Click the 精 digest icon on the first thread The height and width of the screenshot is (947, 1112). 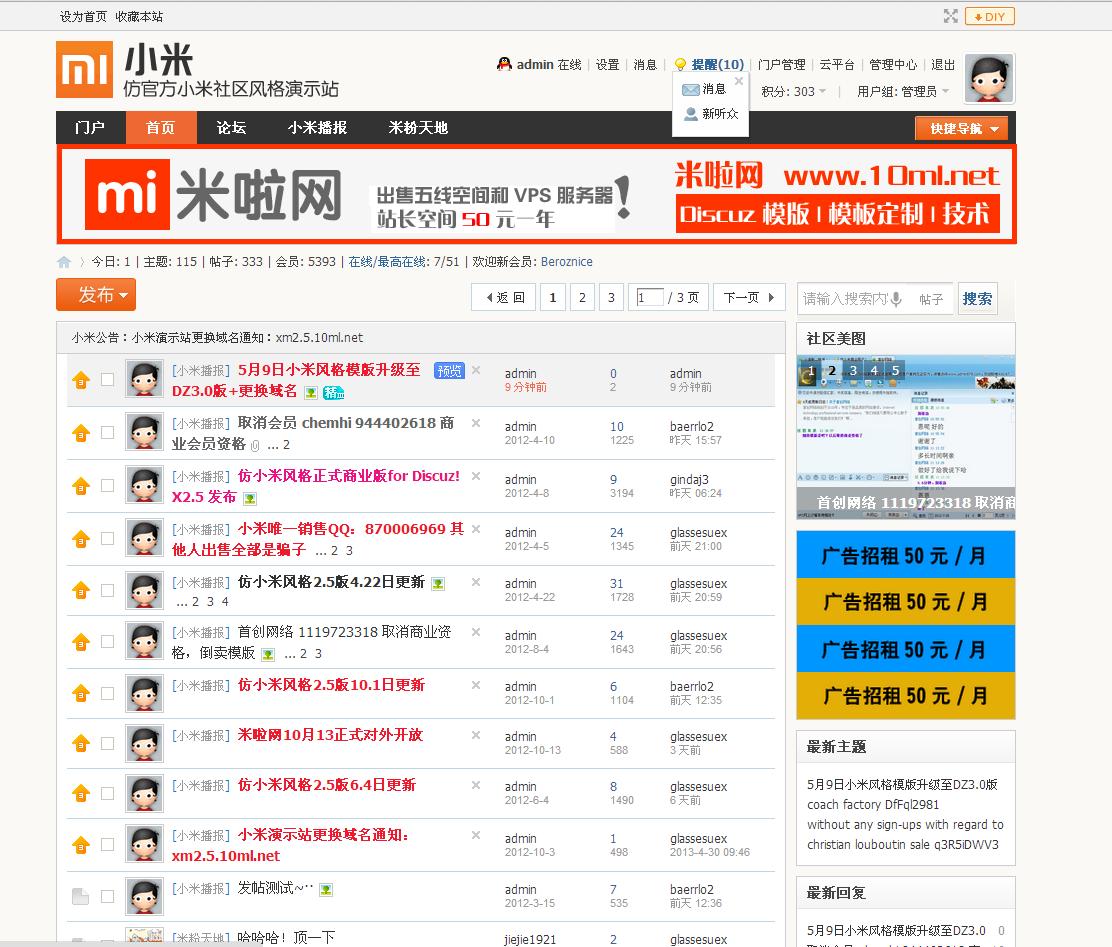(333, 392)
